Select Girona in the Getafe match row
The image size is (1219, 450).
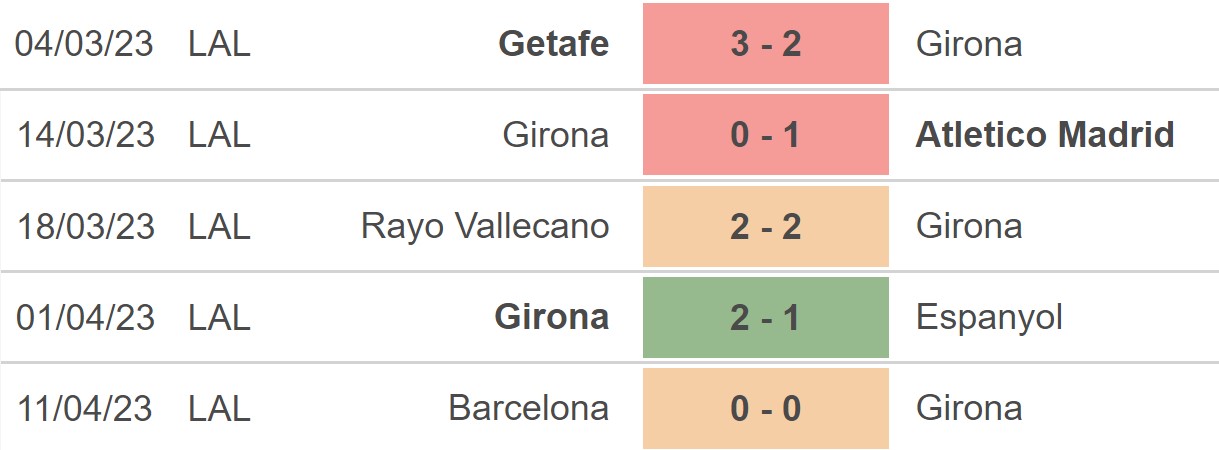pos(969,44)
